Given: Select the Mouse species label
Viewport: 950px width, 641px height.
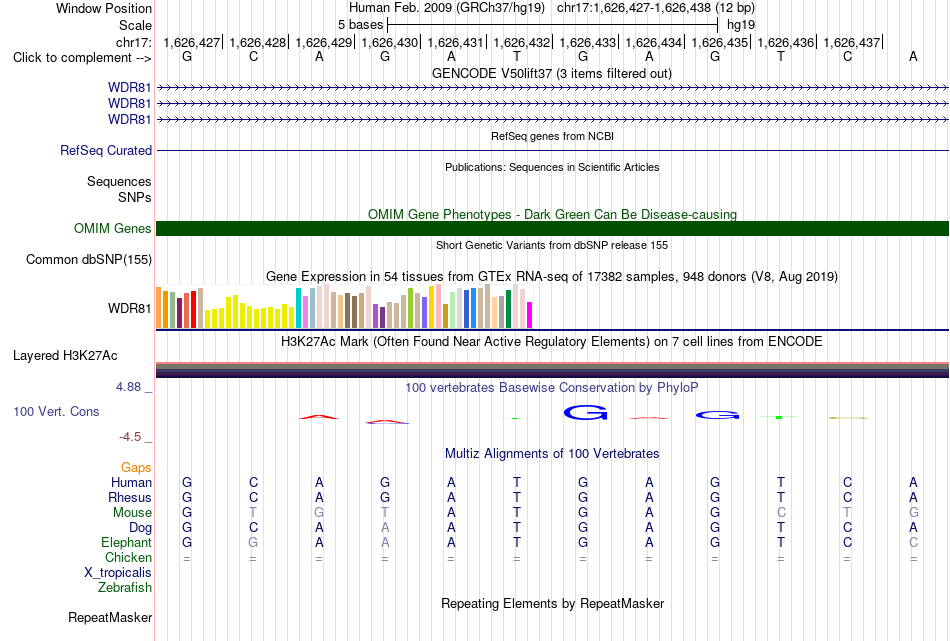Looking at the screenshot, I should [132, 513].
